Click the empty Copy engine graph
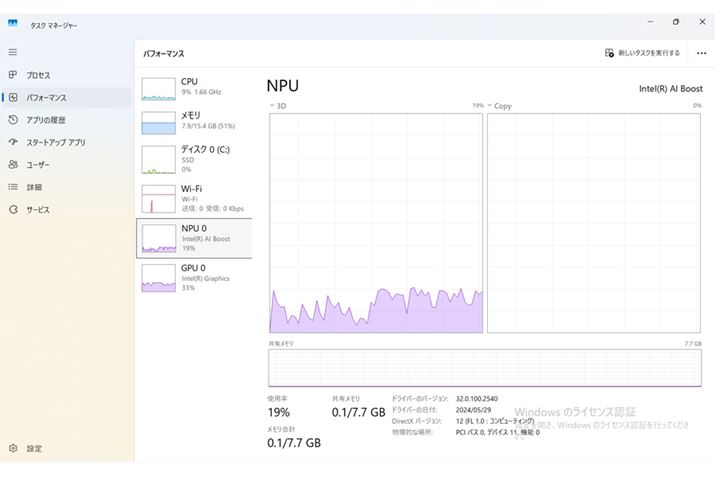Viewport: 715px width, 477px height. [x=594, y=223]
